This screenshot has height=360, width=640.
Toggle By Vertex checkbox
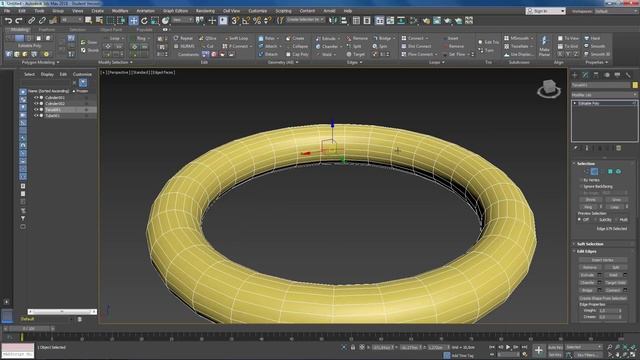[x=581, y=180]
